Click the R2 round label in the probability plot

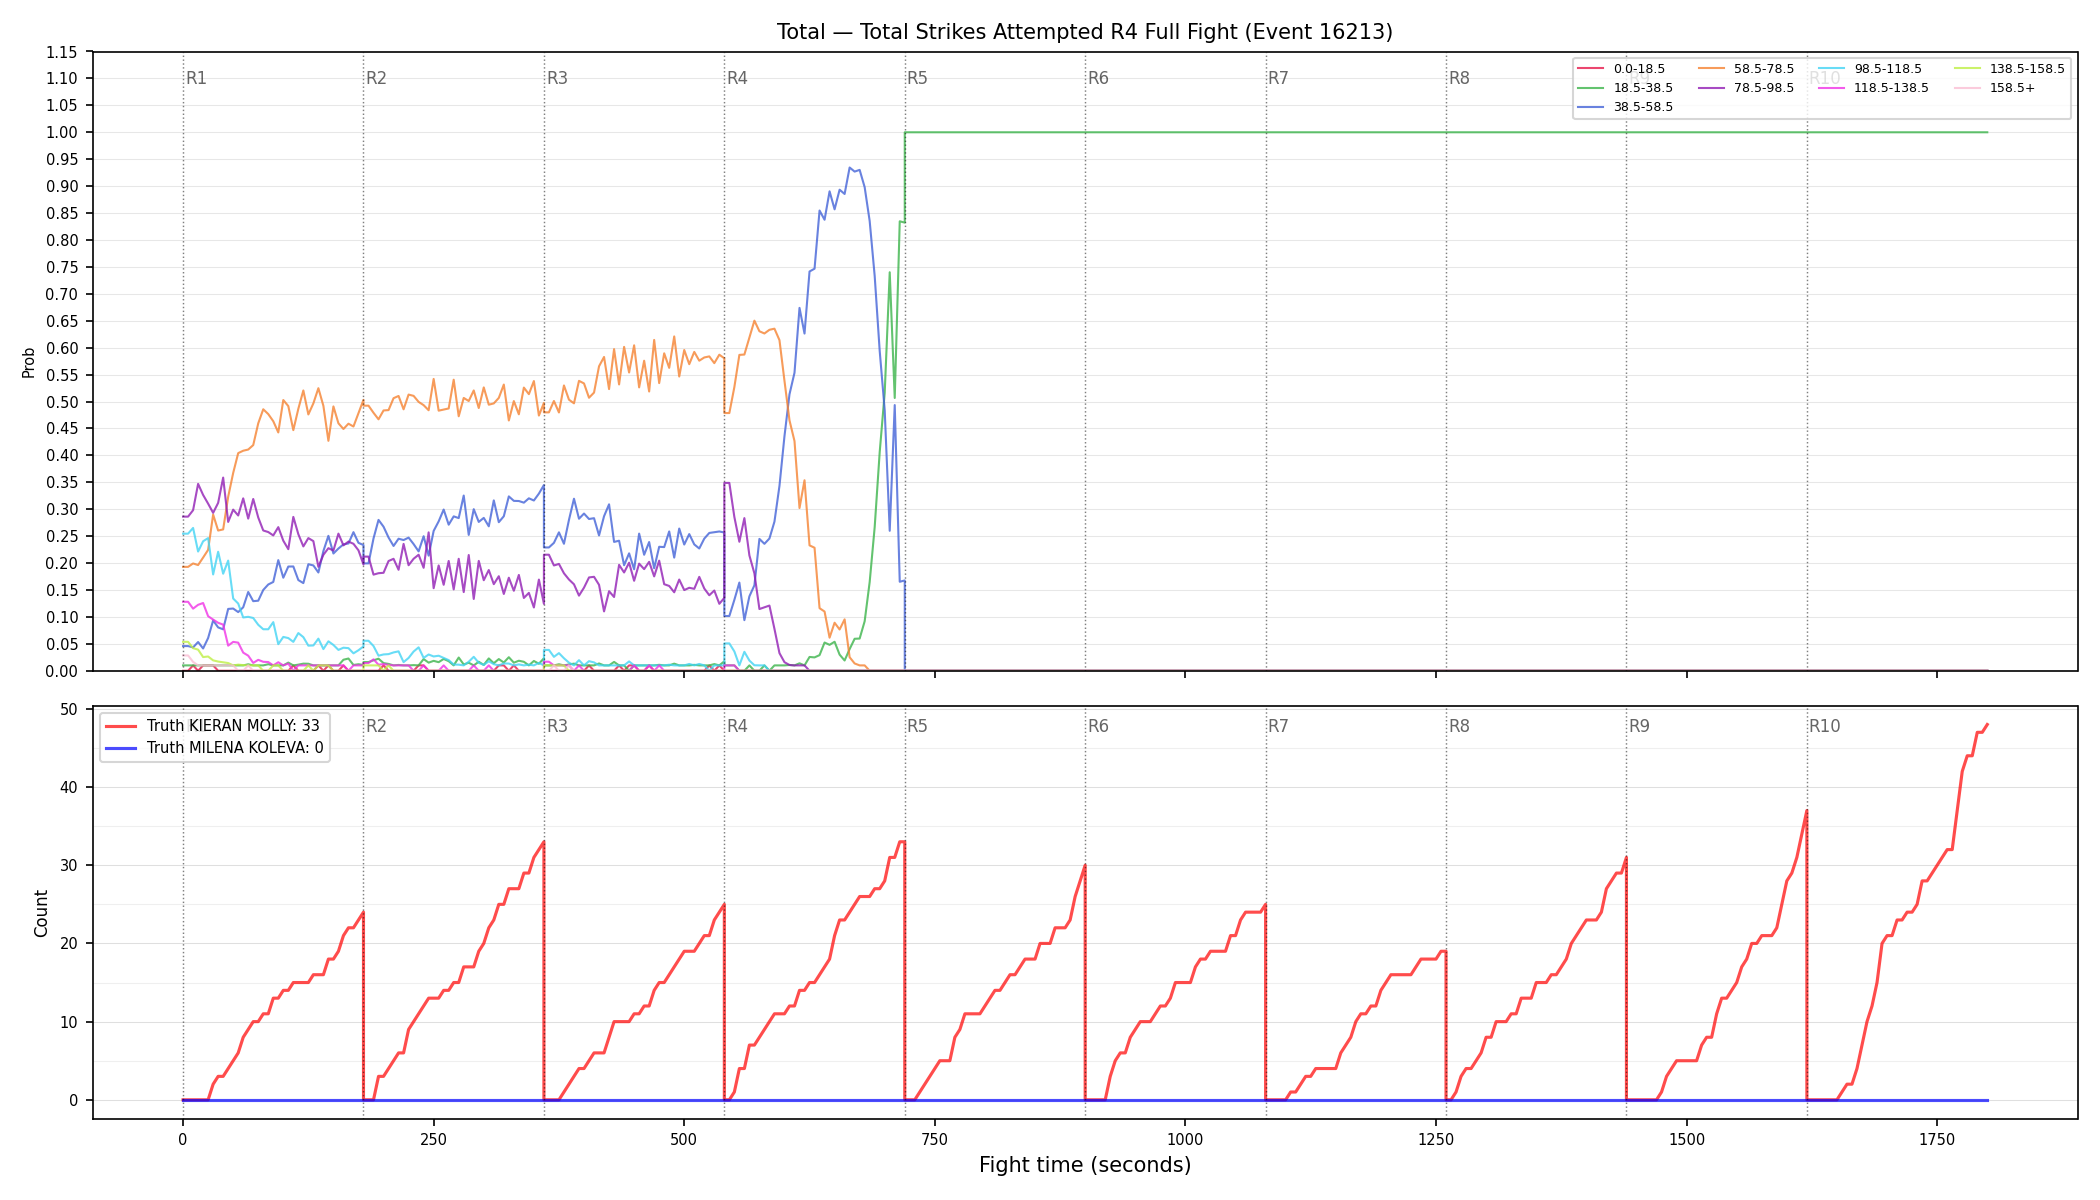coord(376,78)
